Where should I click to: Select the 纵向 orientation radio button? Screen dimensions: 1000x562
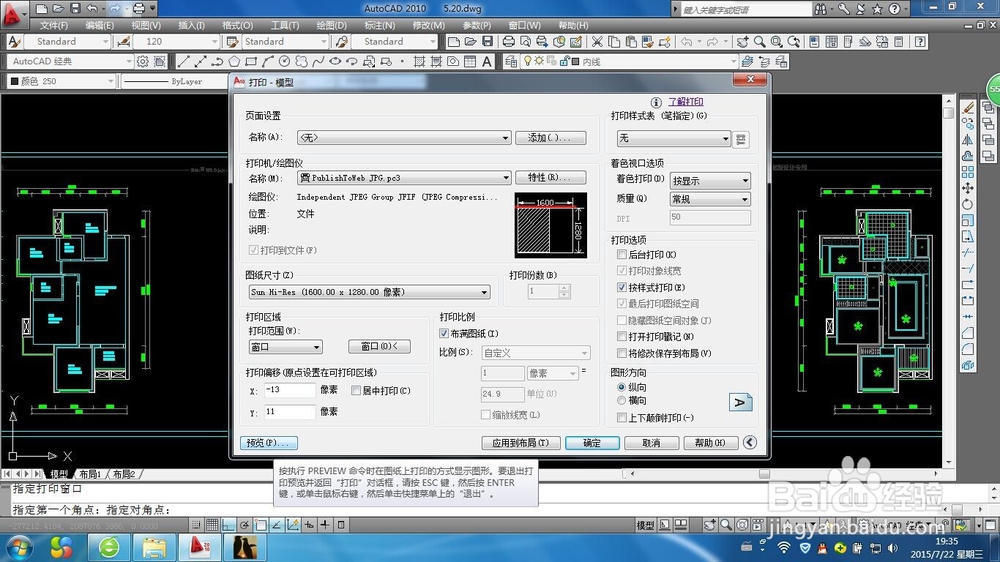(621, 387)
